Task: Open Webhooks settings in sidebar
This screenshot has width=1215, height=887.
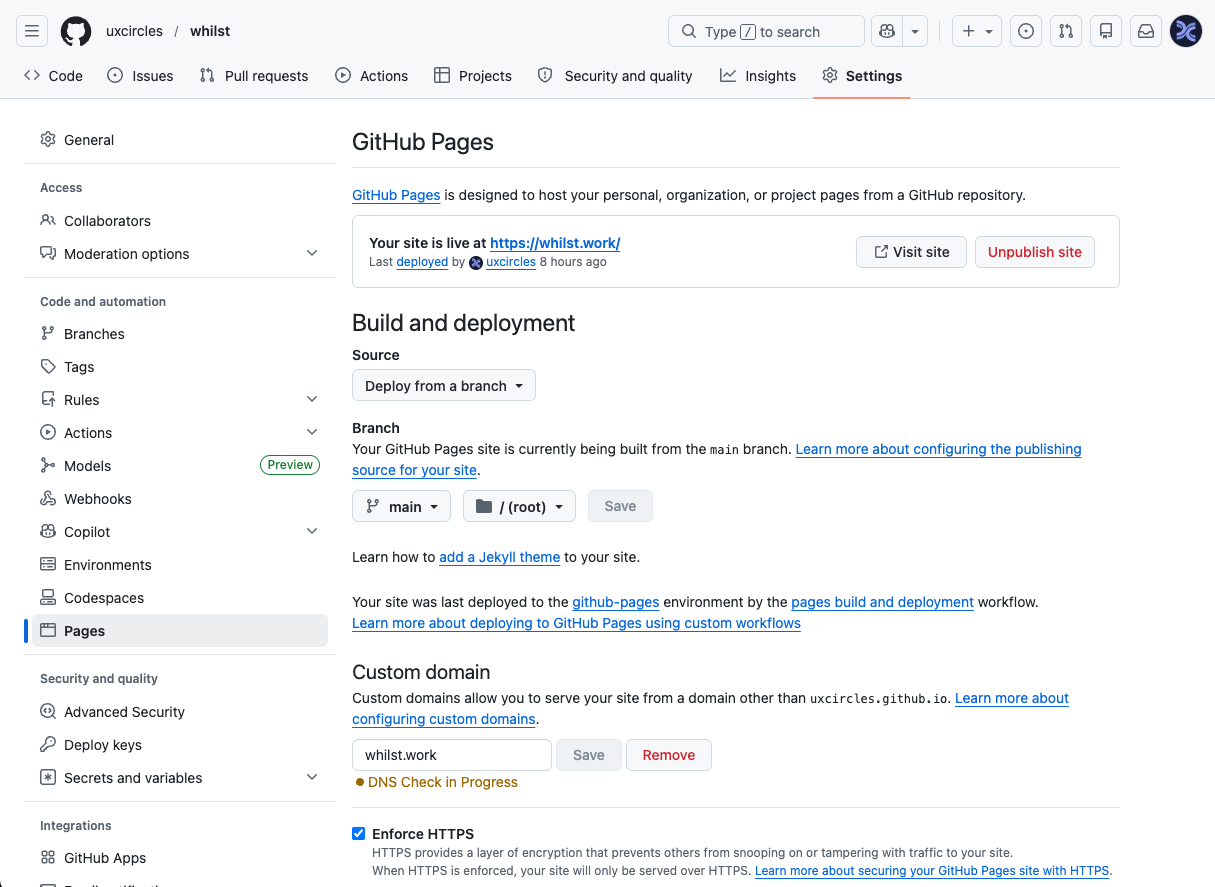Action: click(x=180, y=499)
